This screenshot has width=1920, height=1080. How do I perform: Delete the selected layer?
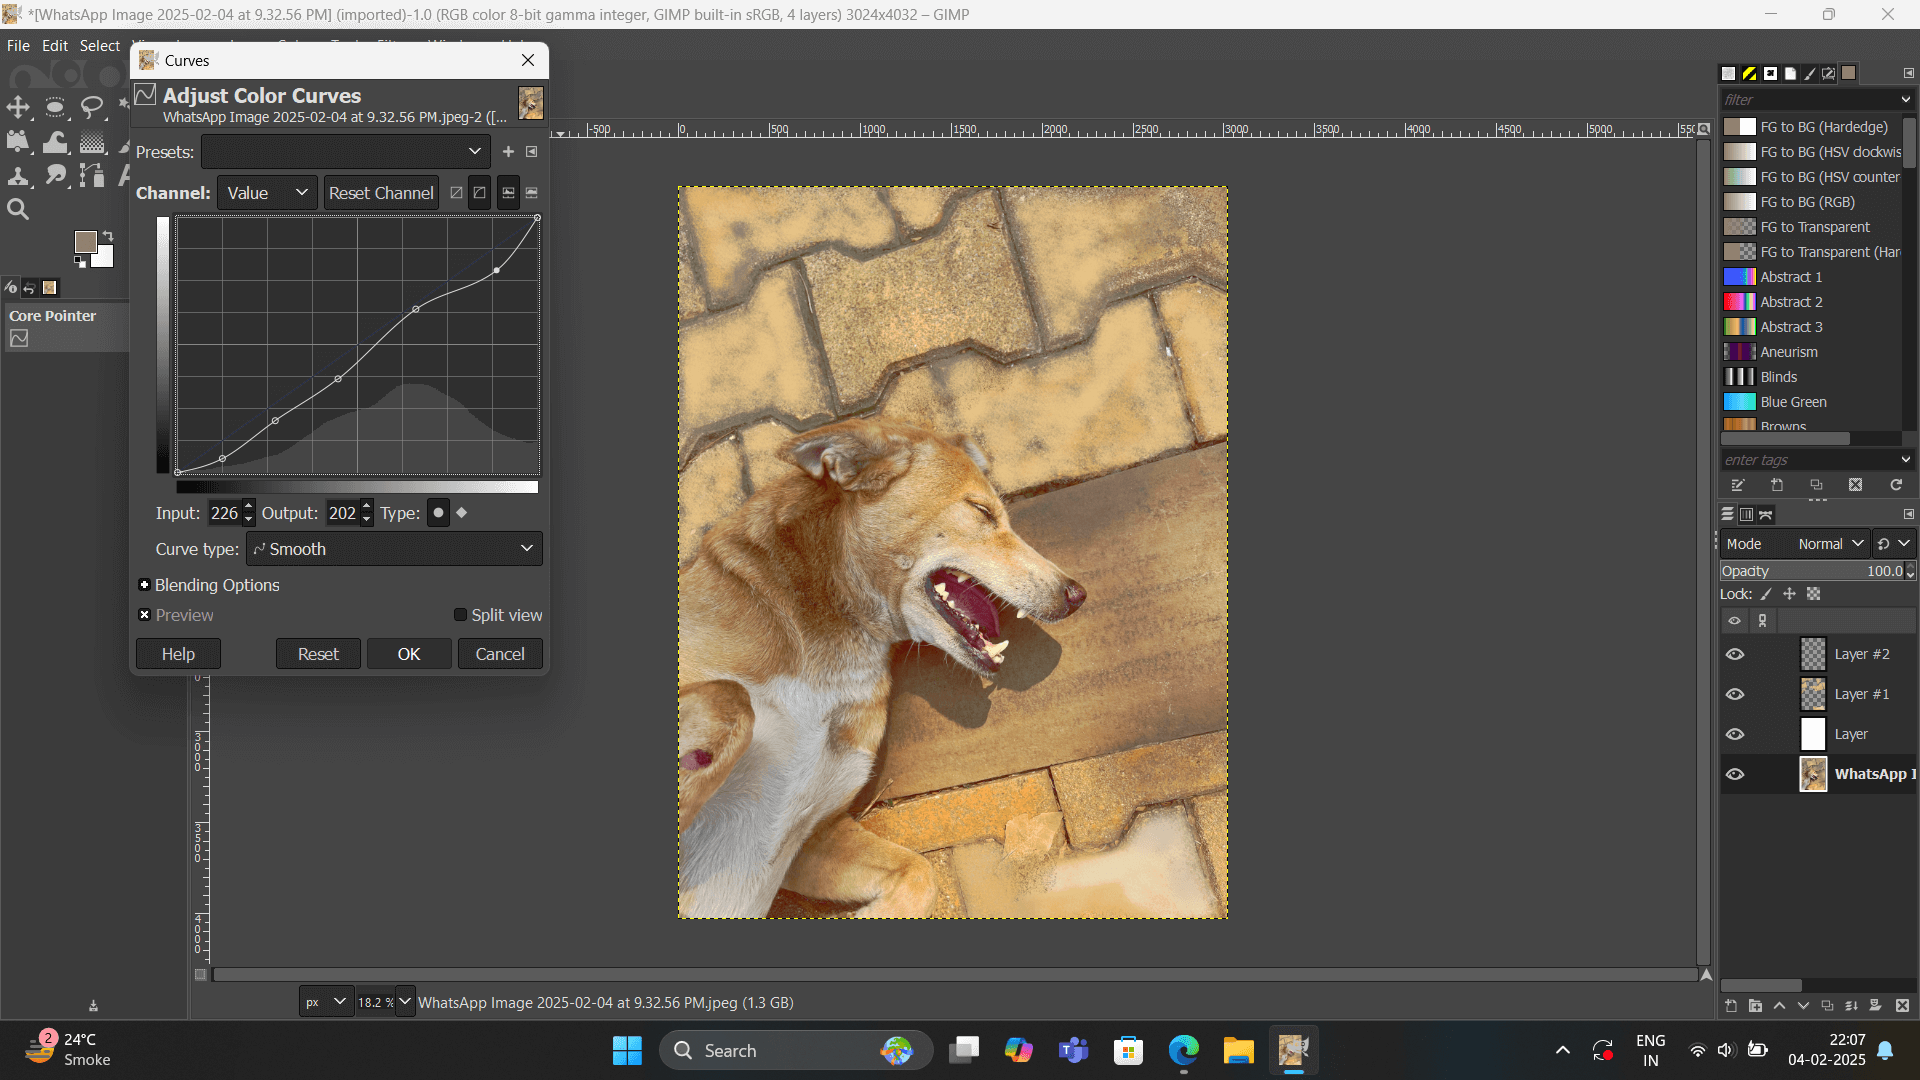tap(1902, 1006)
